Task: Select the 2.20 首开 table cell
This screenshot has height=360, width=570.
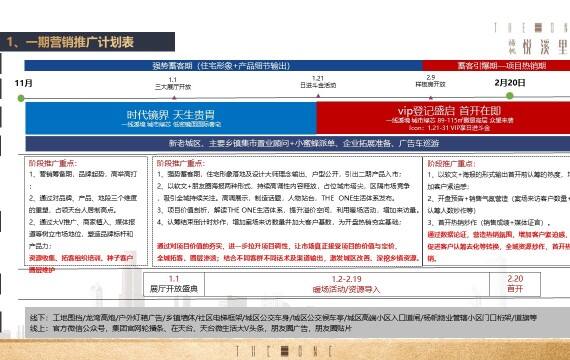Action: click(x=515, y=284)
